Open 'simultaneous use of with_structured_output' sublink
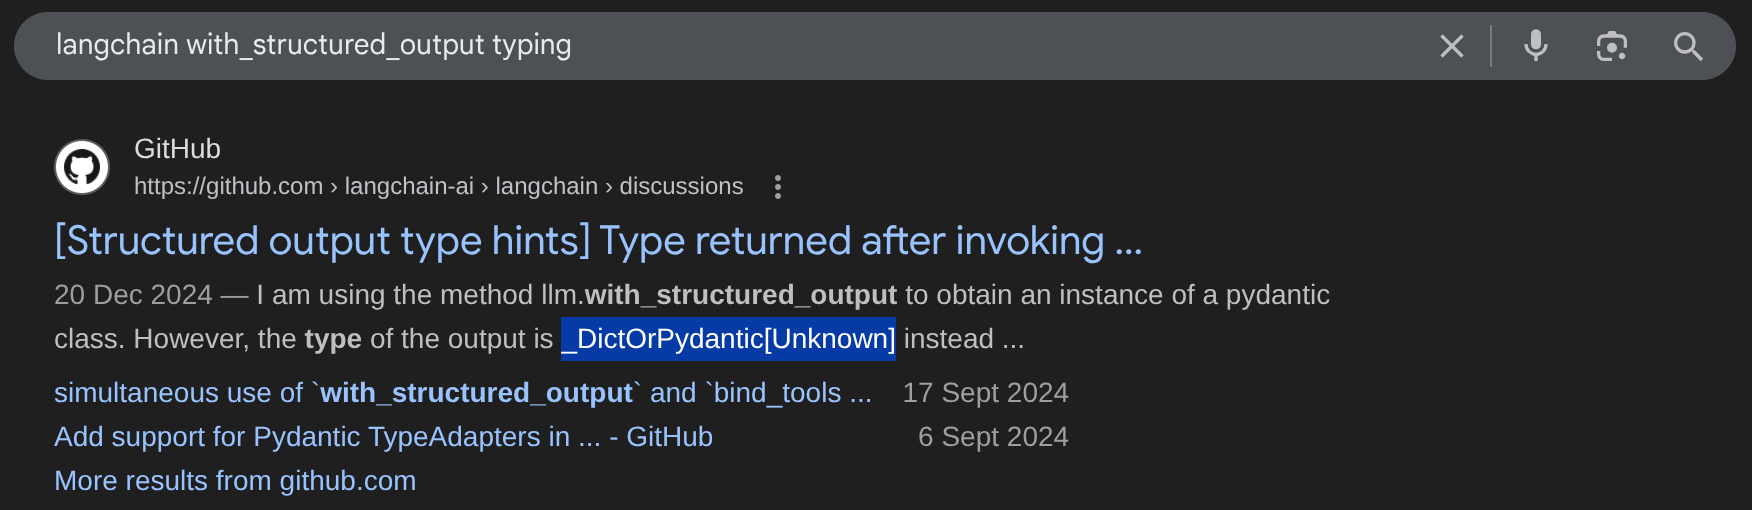Screen dimensions: 1752x510 (x=462, y=393)
